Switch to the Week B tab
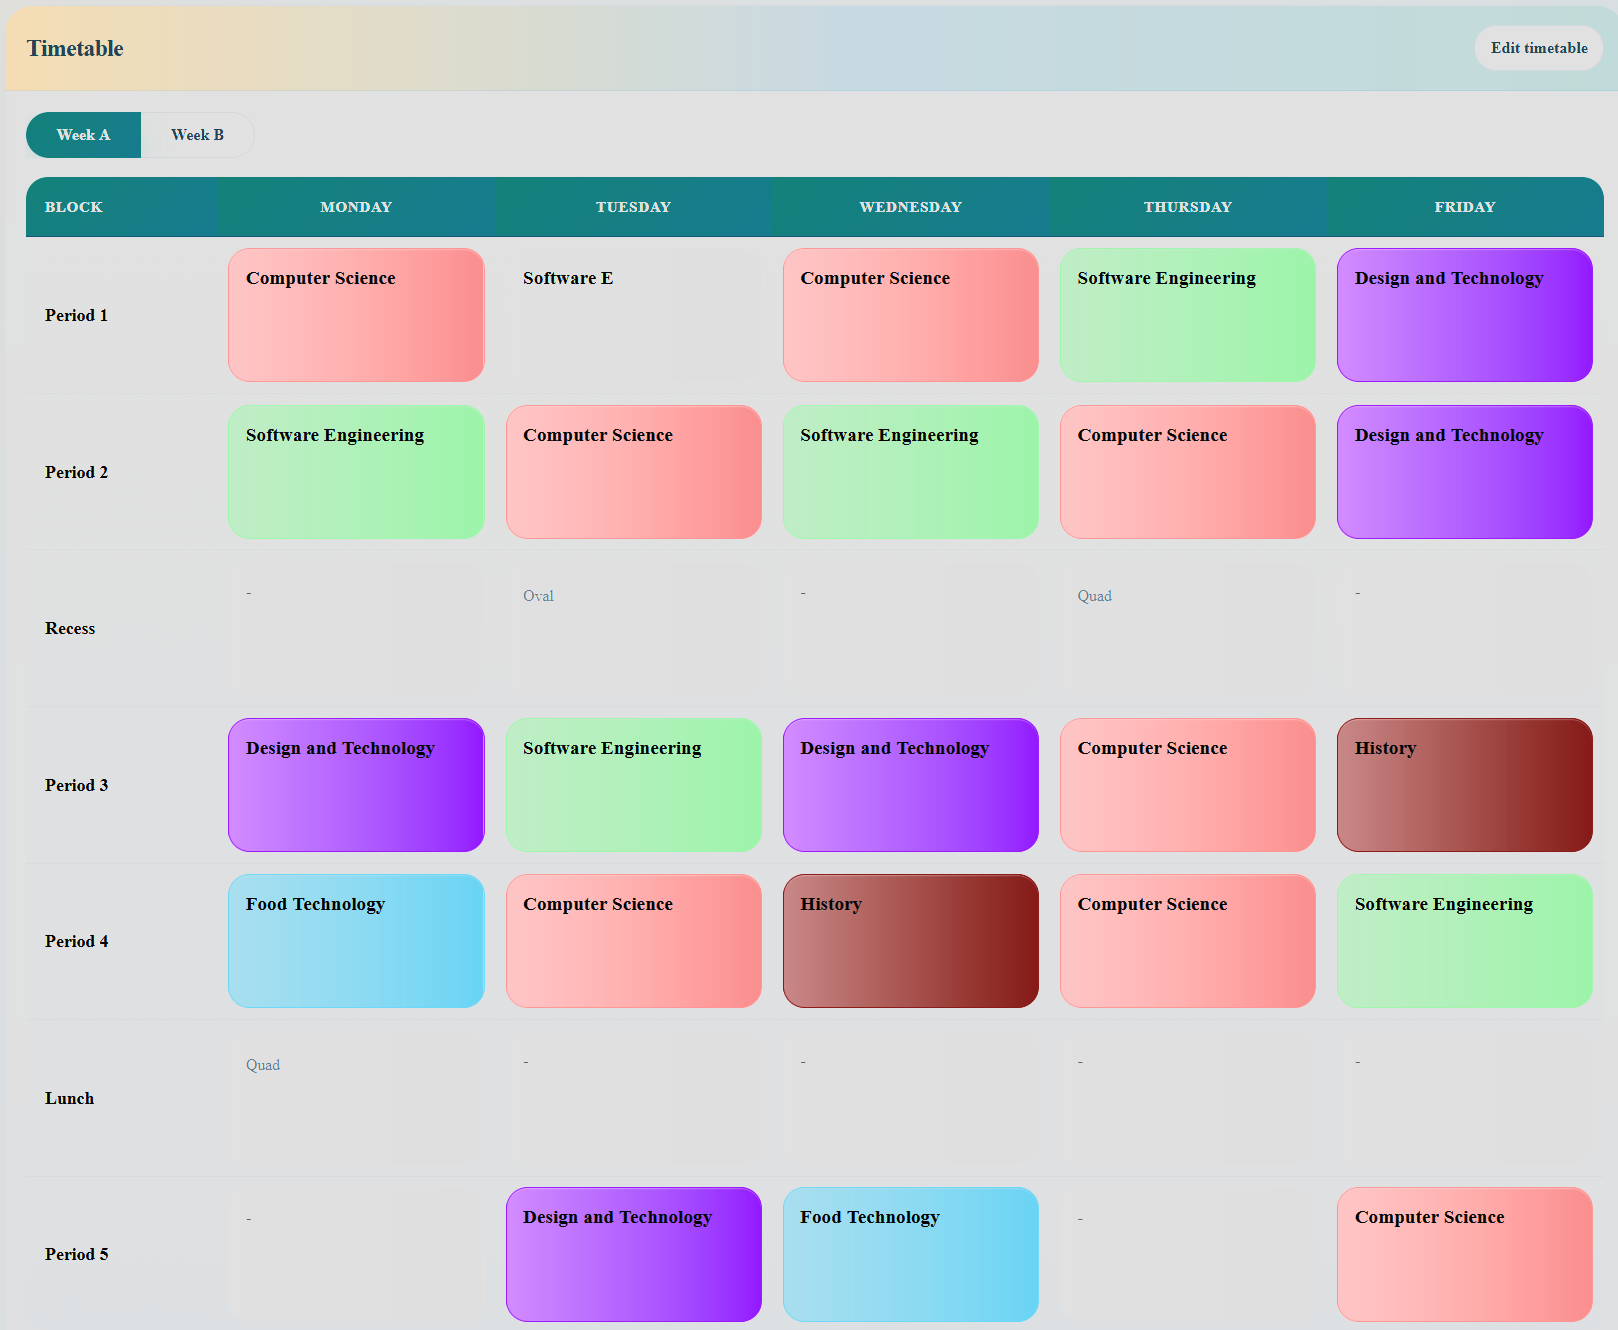This screenshot has width=1618, height=1330. (x=197, y=134)
